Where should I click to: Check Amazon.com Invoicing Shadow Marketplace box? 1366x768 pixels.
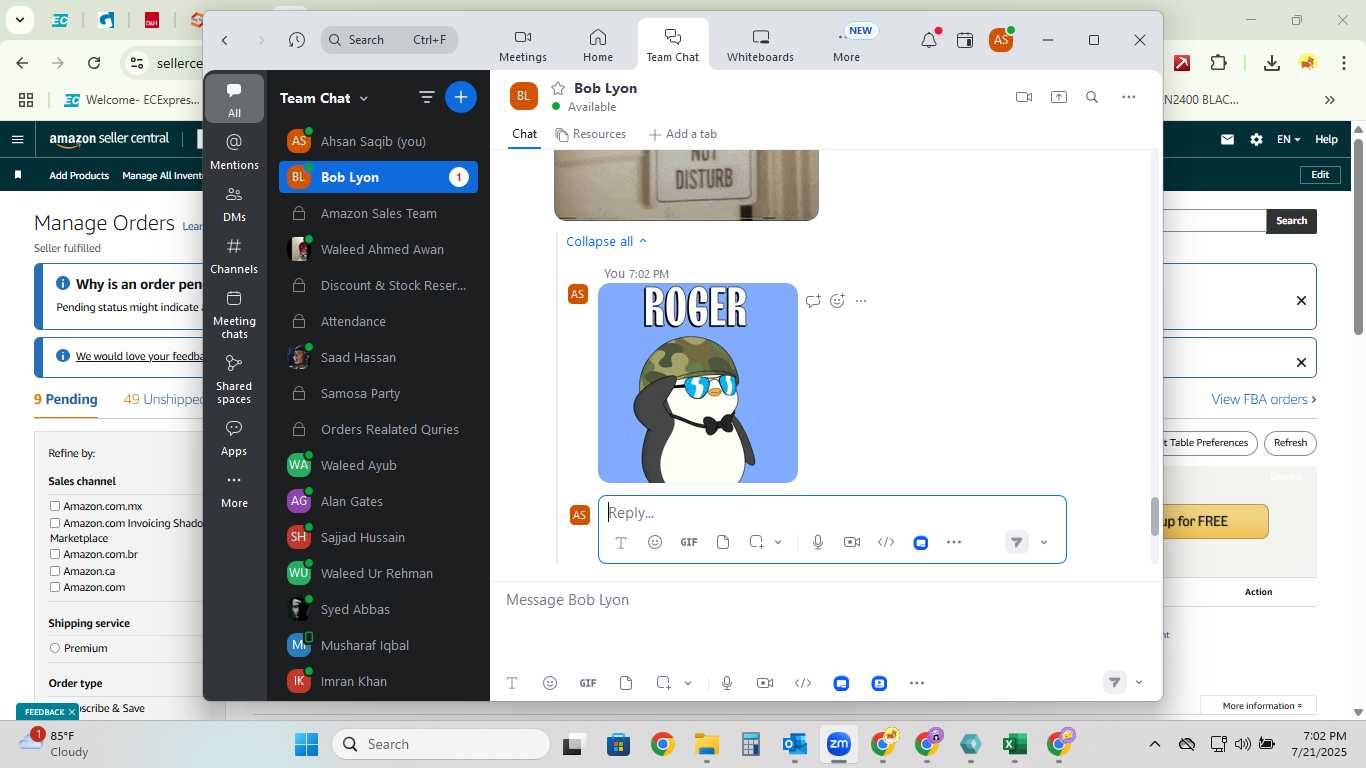click(55, 523)
